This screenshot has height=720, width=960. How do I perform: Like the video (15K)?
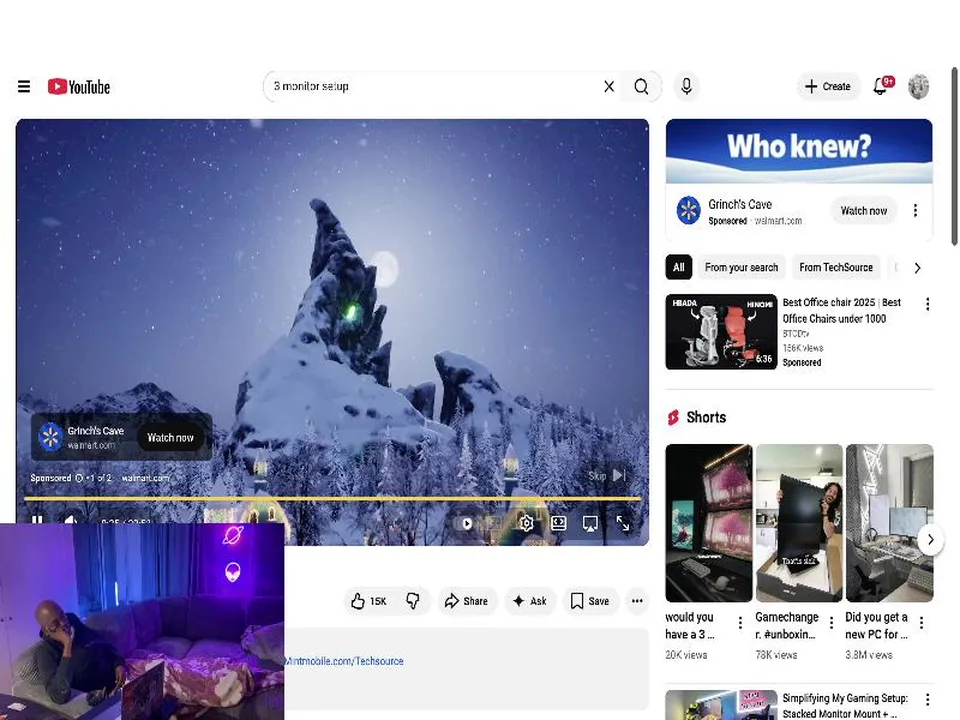pyautogui.click(x=370, y=601)
